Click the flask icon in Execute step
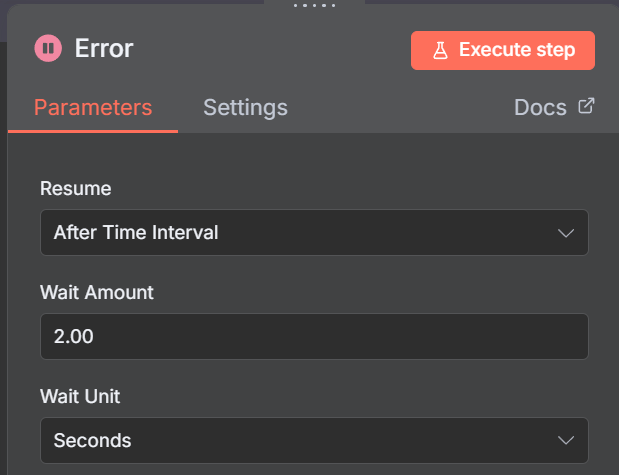 pos(440,51)
